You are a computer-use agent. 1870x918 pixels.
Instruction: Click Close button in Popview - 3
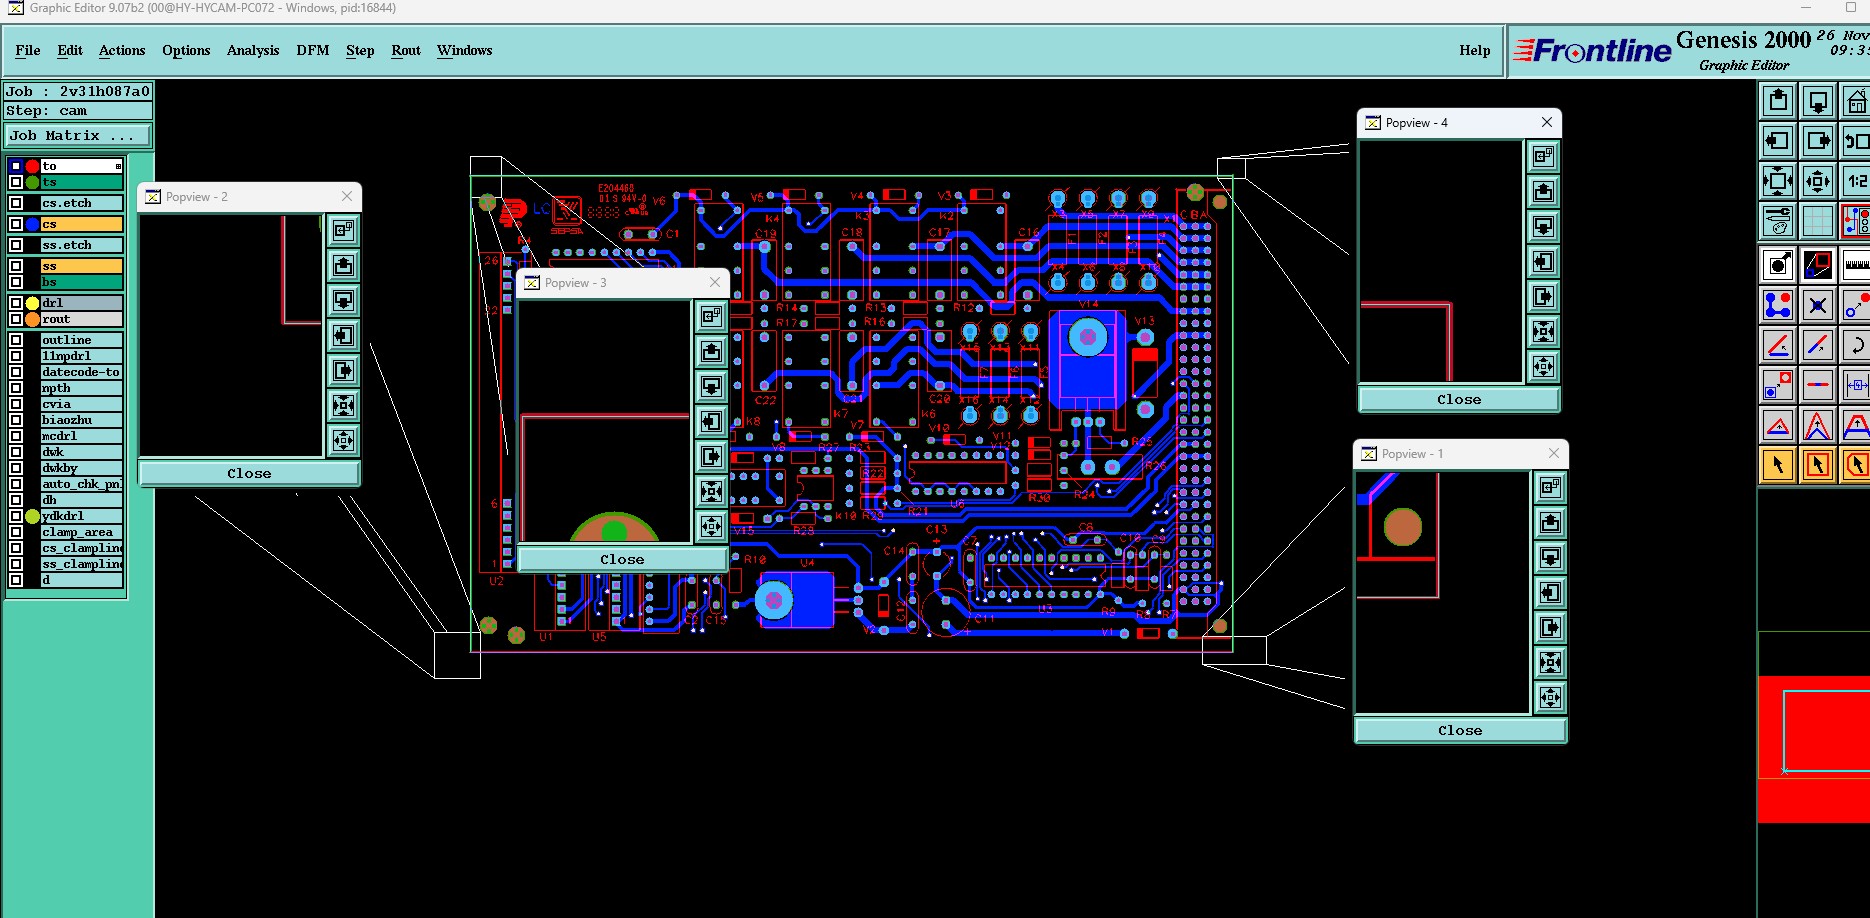[x=622, y=559]
